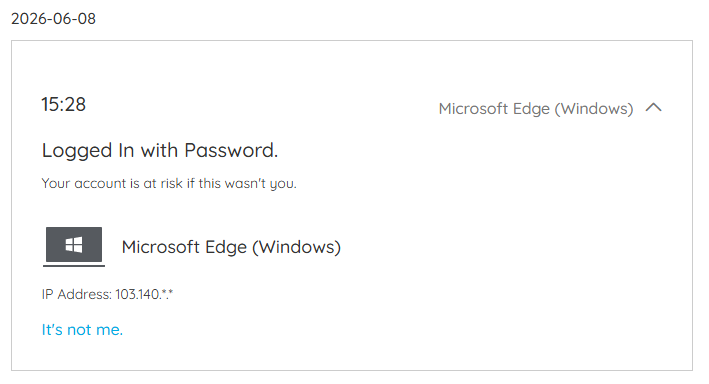This screenshot has width=709, height=384.
Task: Click the "IP Address:" label
Action: [x=76, y=294]
